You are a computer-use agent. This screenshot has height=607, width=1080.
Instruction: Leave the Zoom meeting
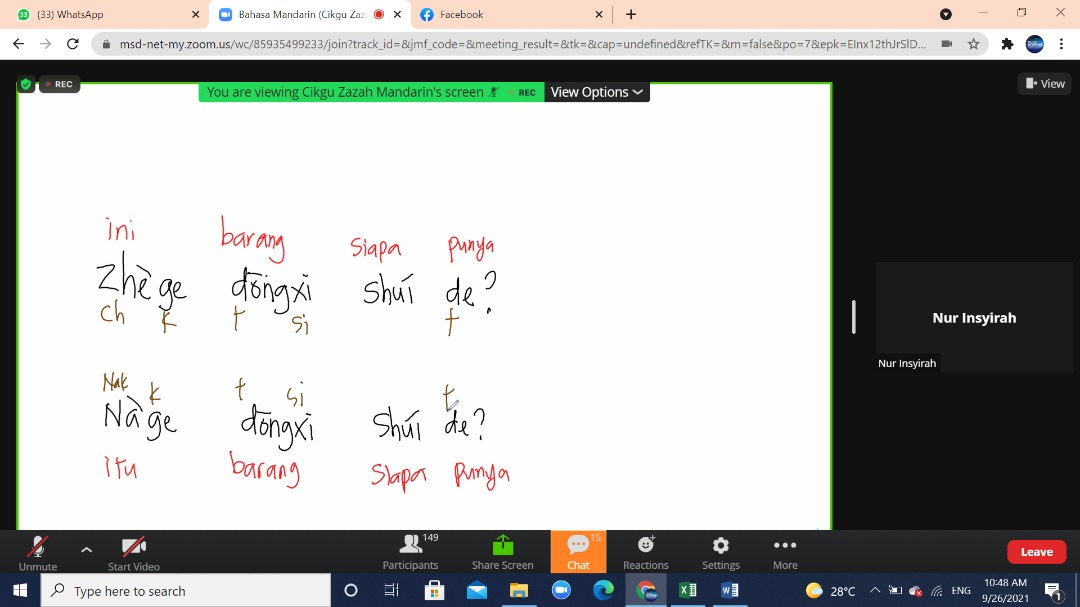pos(1036,552)
